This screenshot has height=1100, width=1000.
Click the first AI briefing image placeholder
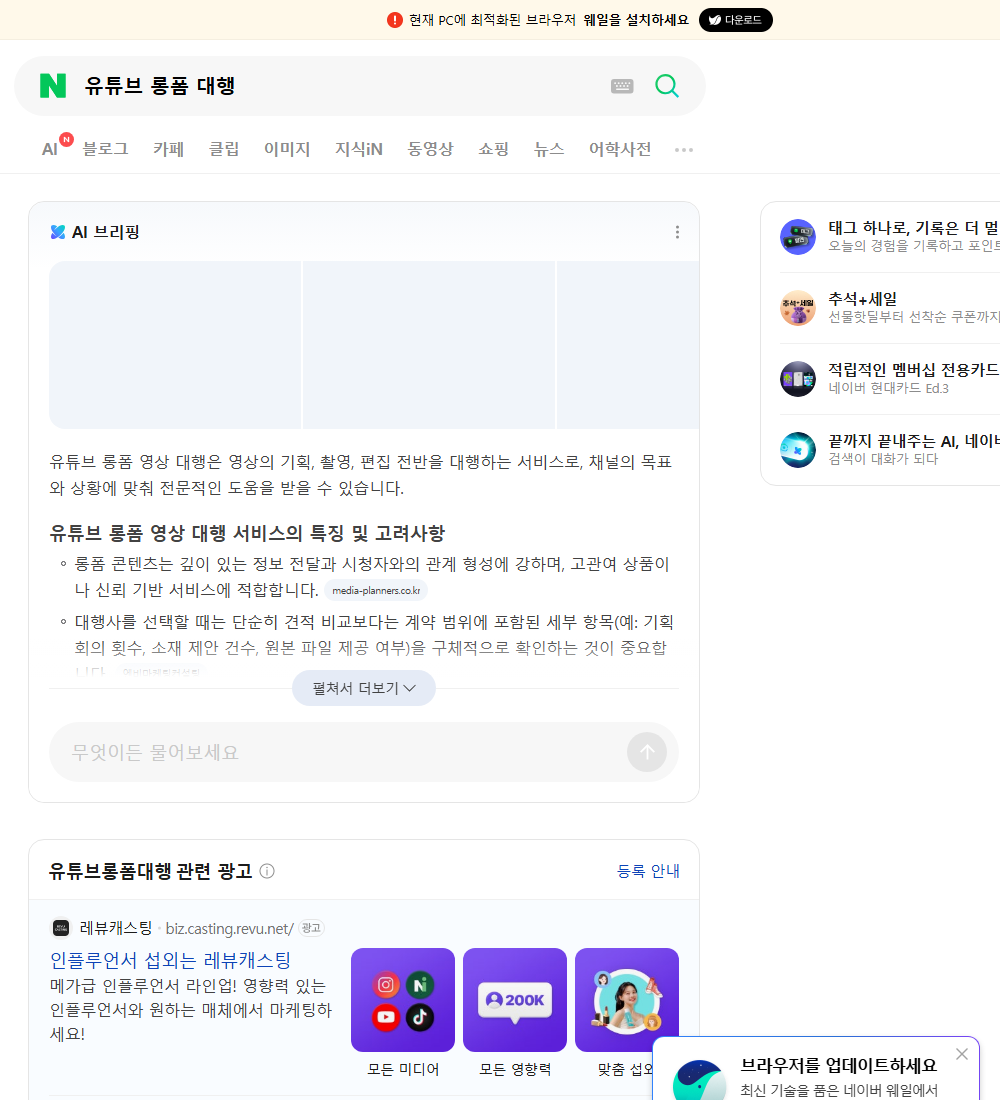(175, 344)
